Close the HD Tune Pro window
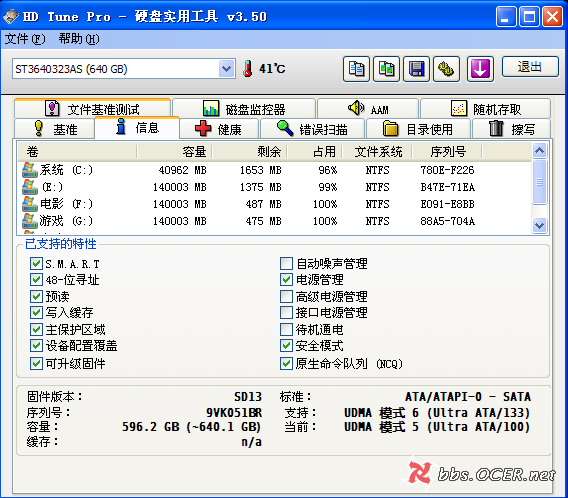Screen dimensions: 568x498 pyautogui.click(x=552, y=16)
